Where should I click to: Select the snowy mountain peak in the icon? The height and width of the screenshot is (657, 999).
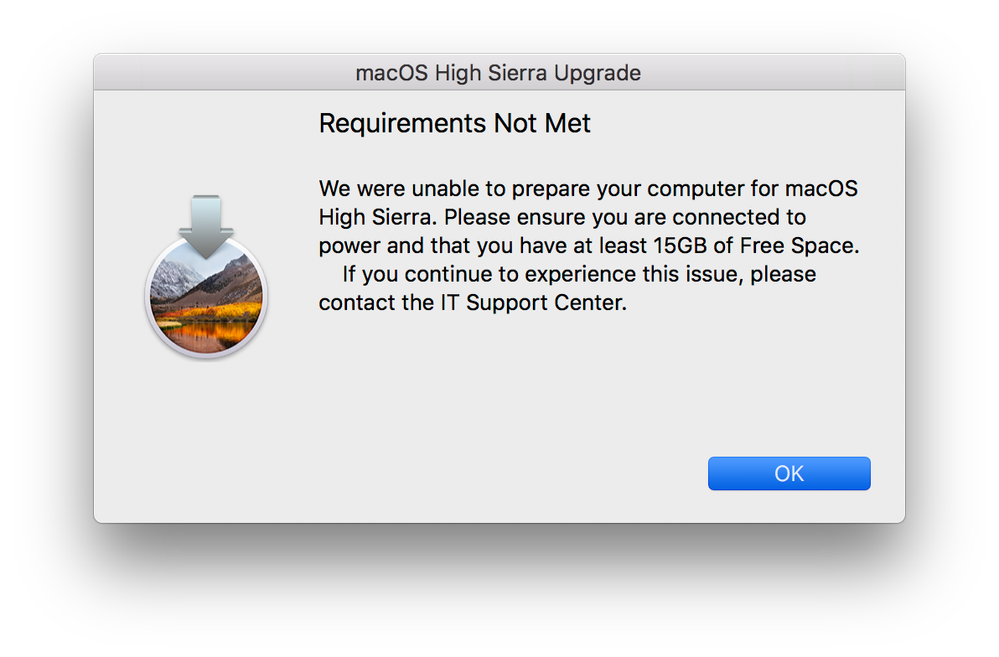pyautogui.click(x=173, y=278)
